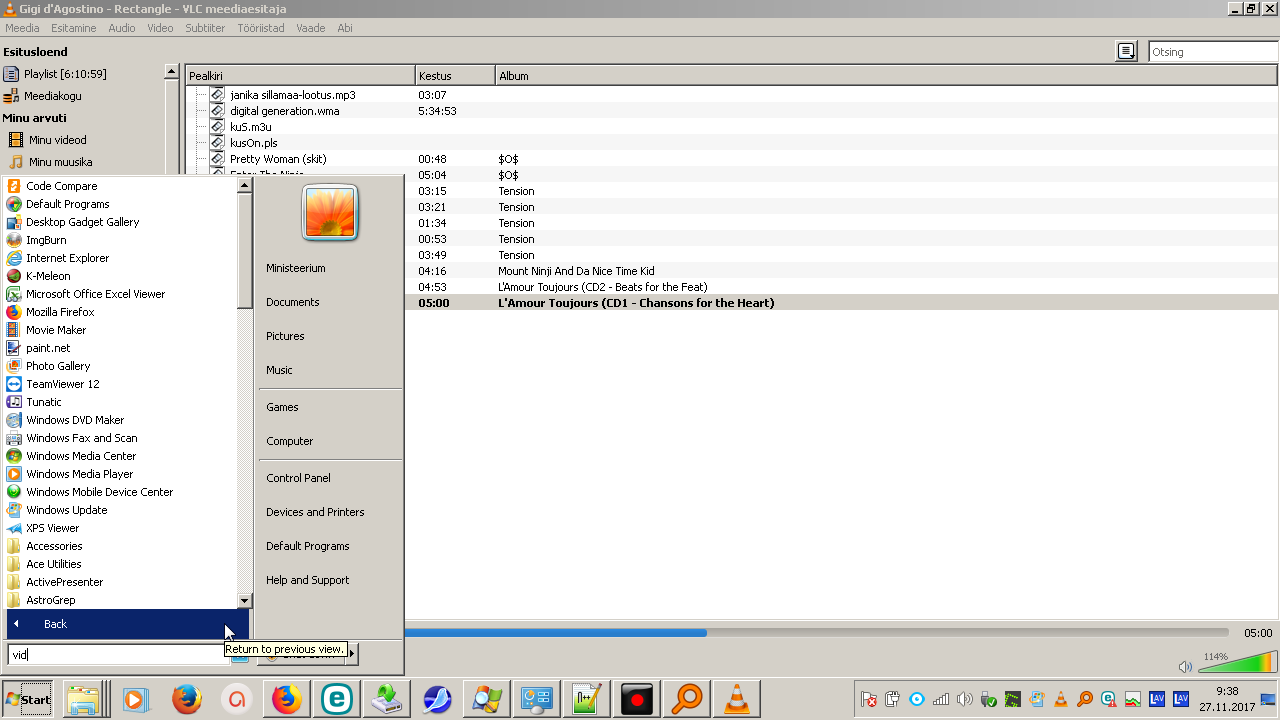Open the Subtiiter menu
Screen dimensions: 1280x720
(205, 28)
